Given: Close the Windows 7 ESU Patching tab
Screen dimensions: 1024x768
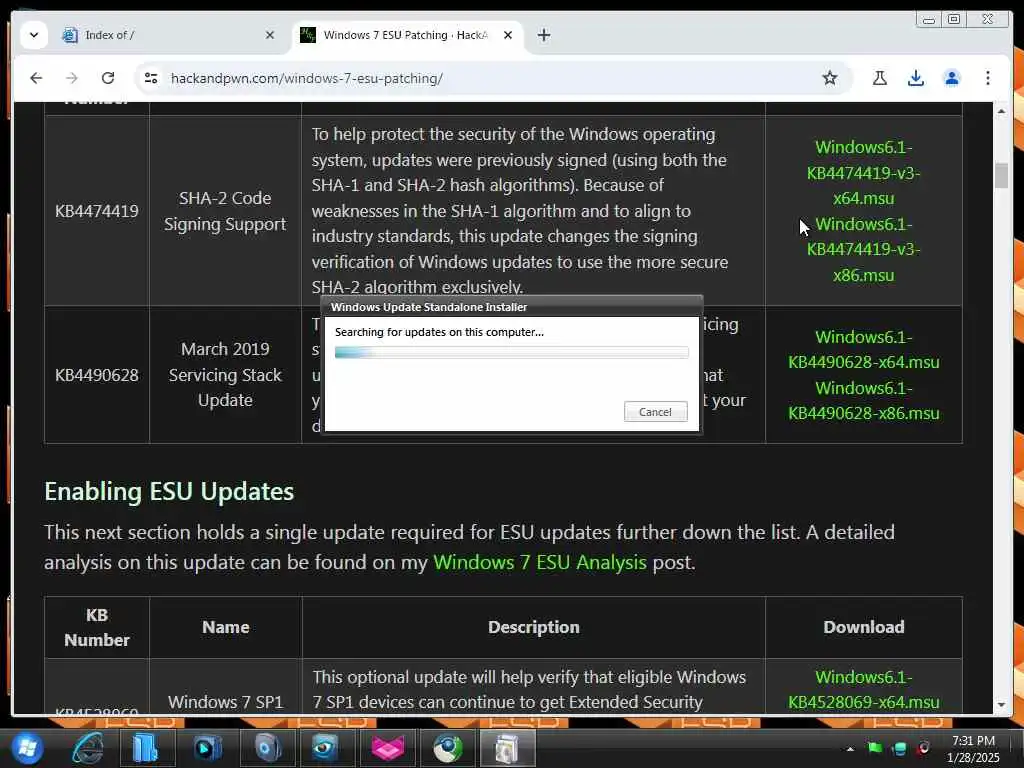Looking at the screenshot, I should pos(507,35).
